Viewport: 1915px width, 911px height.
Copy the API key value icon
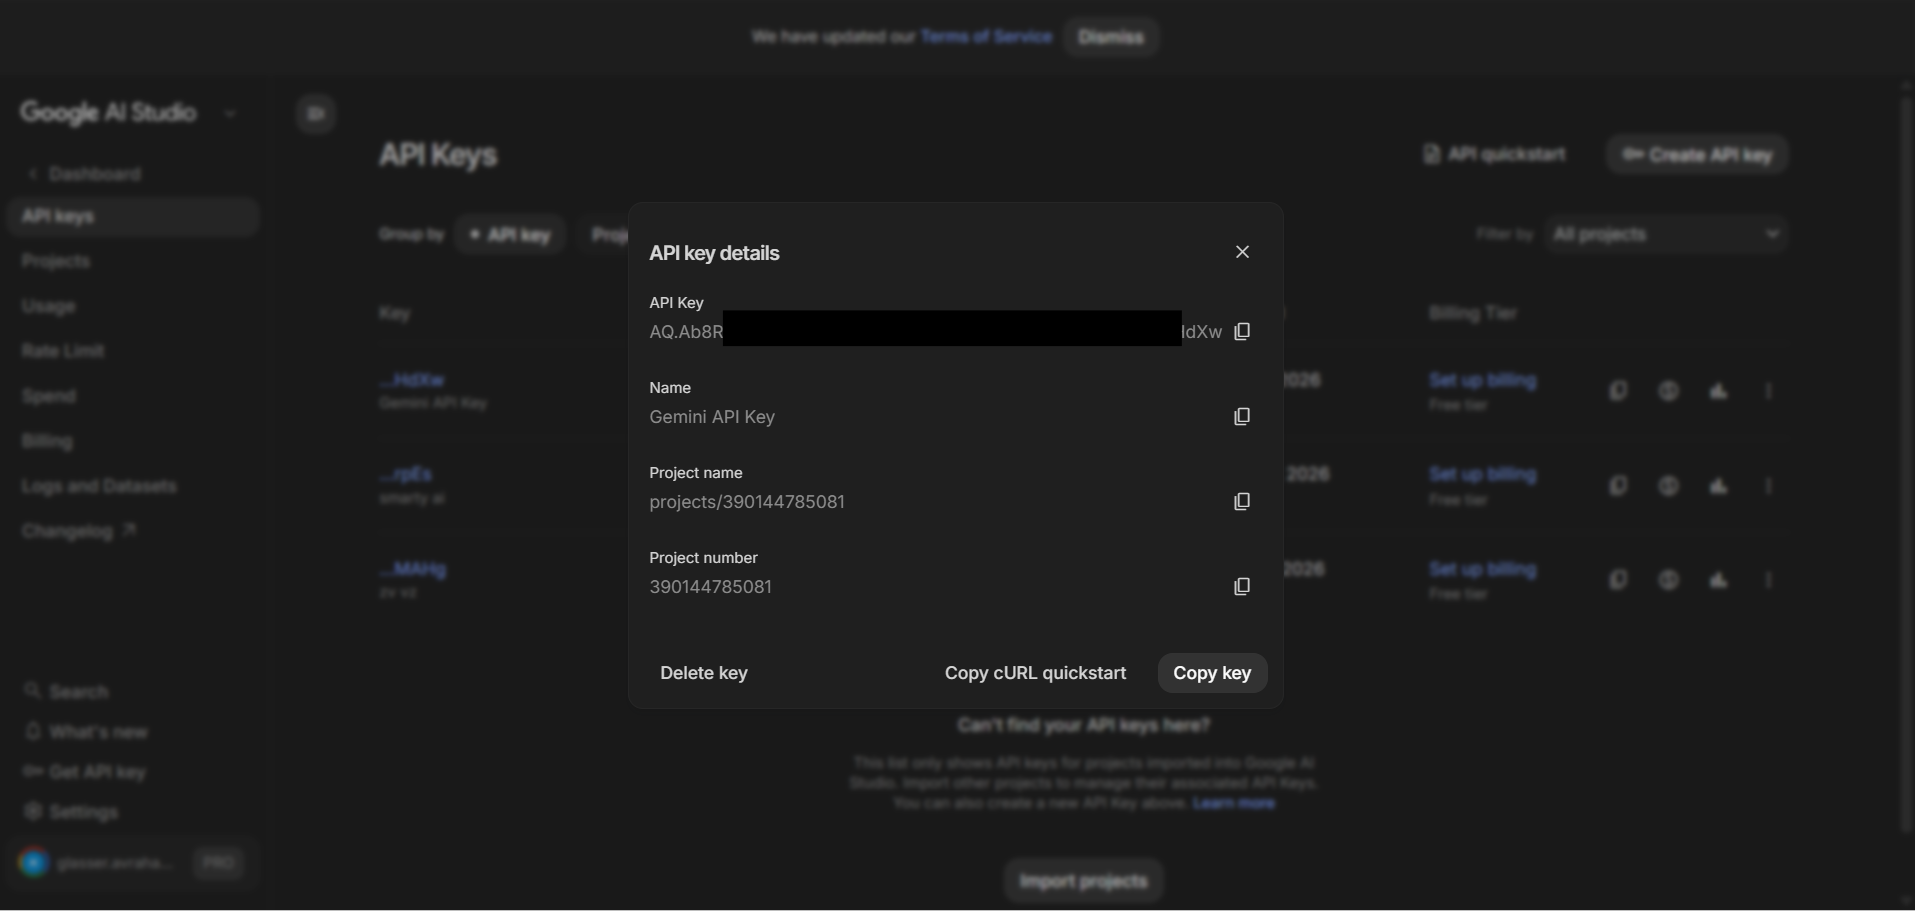(x=1242, y=332)
